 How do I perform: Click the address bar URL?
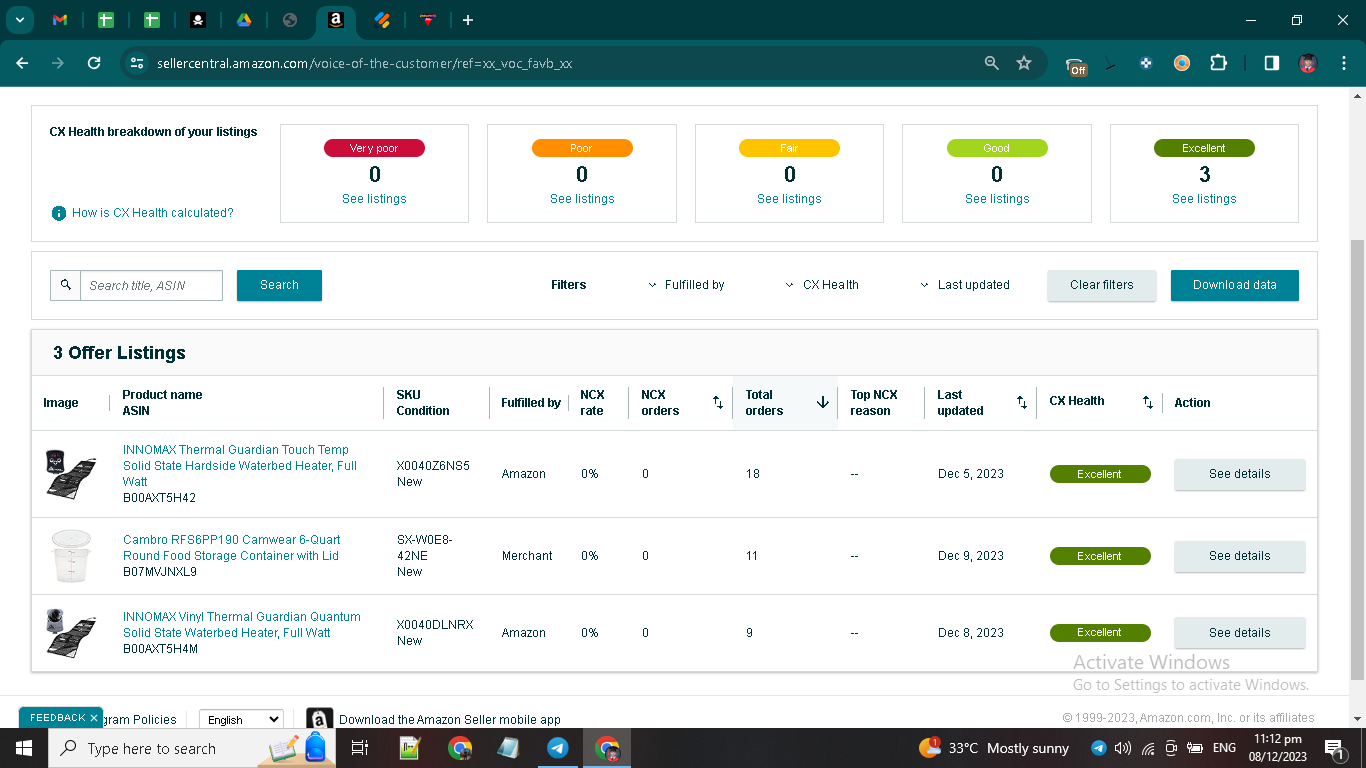pos(365,63)
